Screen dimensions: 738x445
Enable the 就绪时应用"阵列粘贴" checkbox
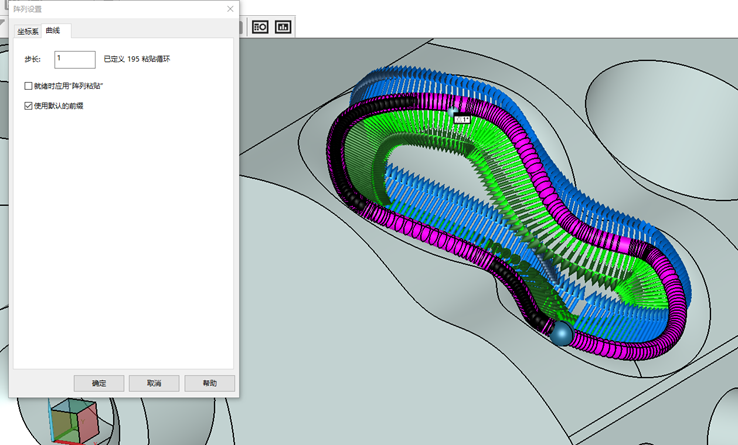29,87
